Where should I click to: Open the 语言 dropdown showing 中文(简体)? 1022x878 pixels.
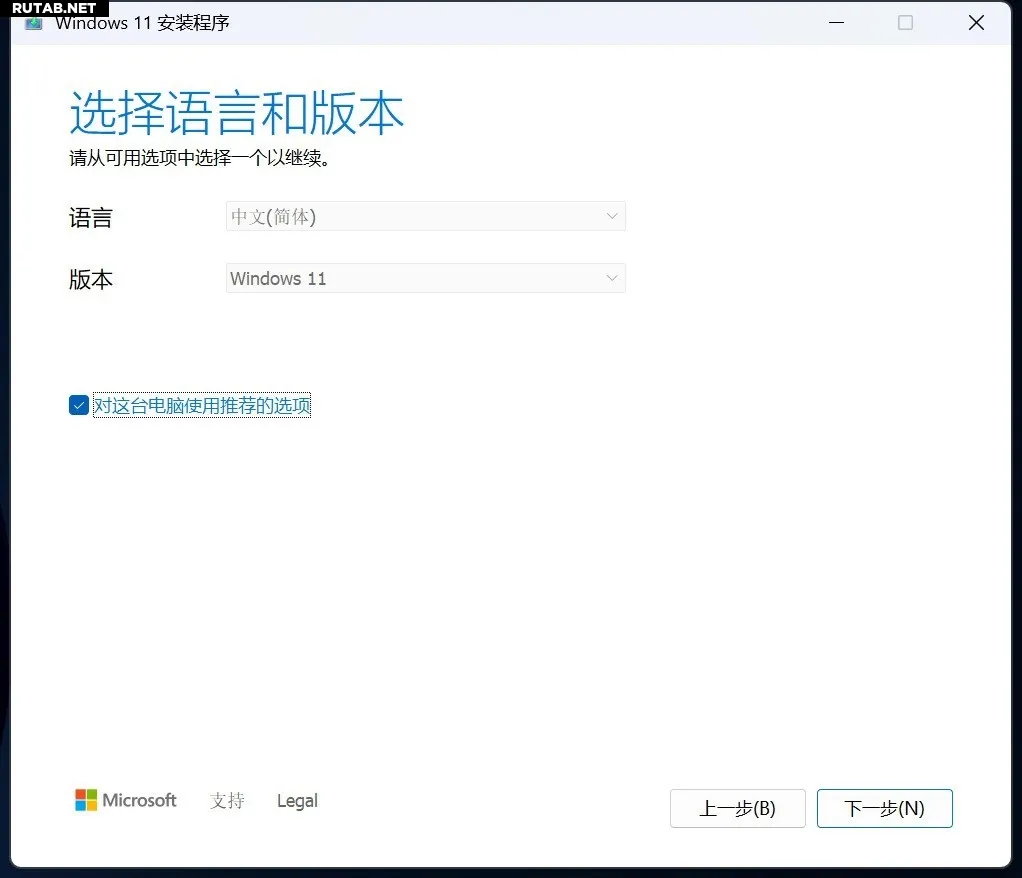click(425, 216)
